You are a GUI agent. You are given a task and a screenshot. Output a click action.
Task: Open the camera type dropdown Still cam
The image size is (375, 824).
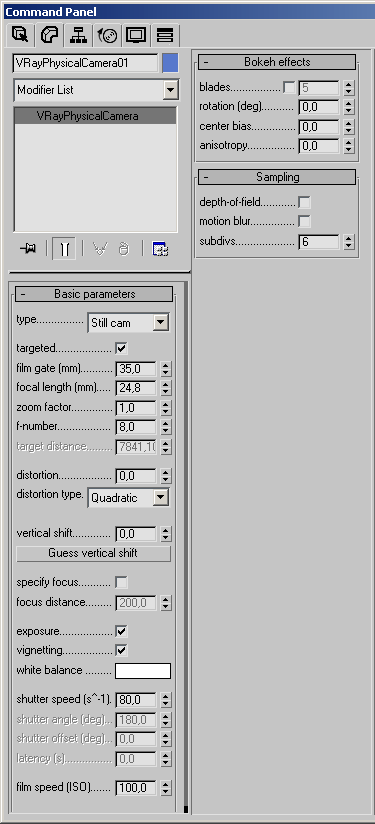(x=128, y=323)
